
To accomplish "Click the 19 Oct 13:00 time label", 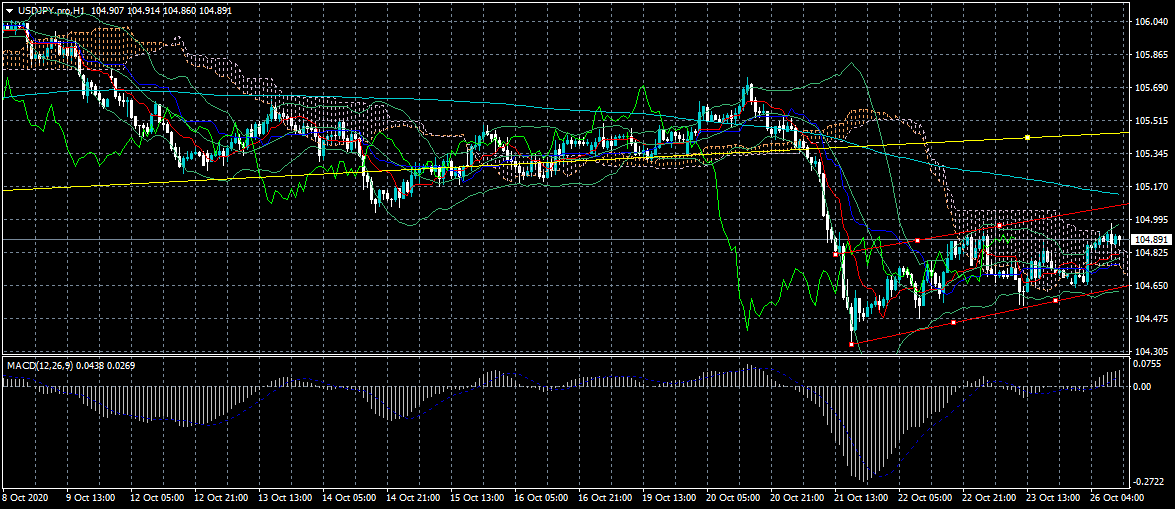I will (670, 498).
